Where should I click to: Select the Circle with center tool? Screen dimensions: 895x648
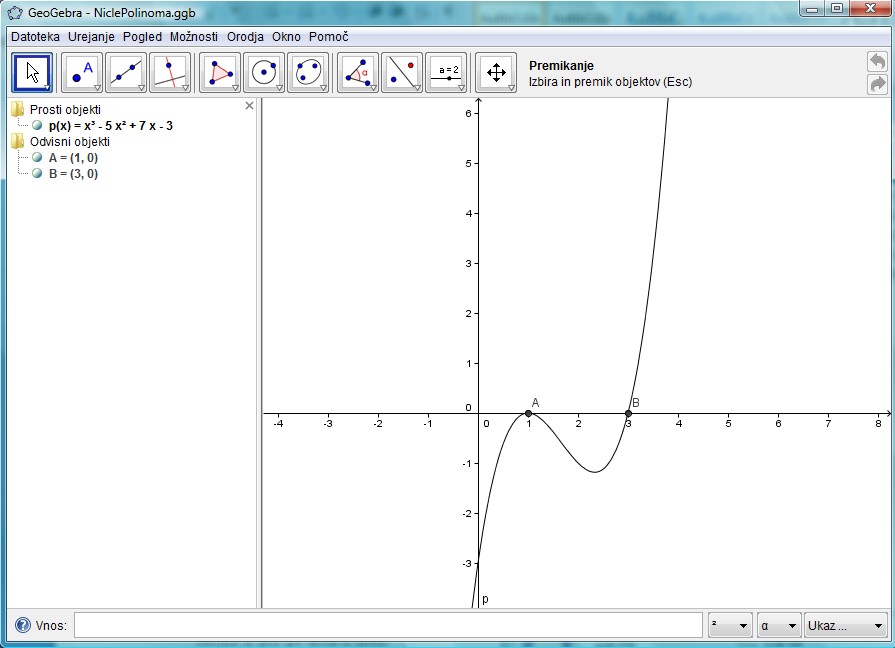tap(264, 72)
